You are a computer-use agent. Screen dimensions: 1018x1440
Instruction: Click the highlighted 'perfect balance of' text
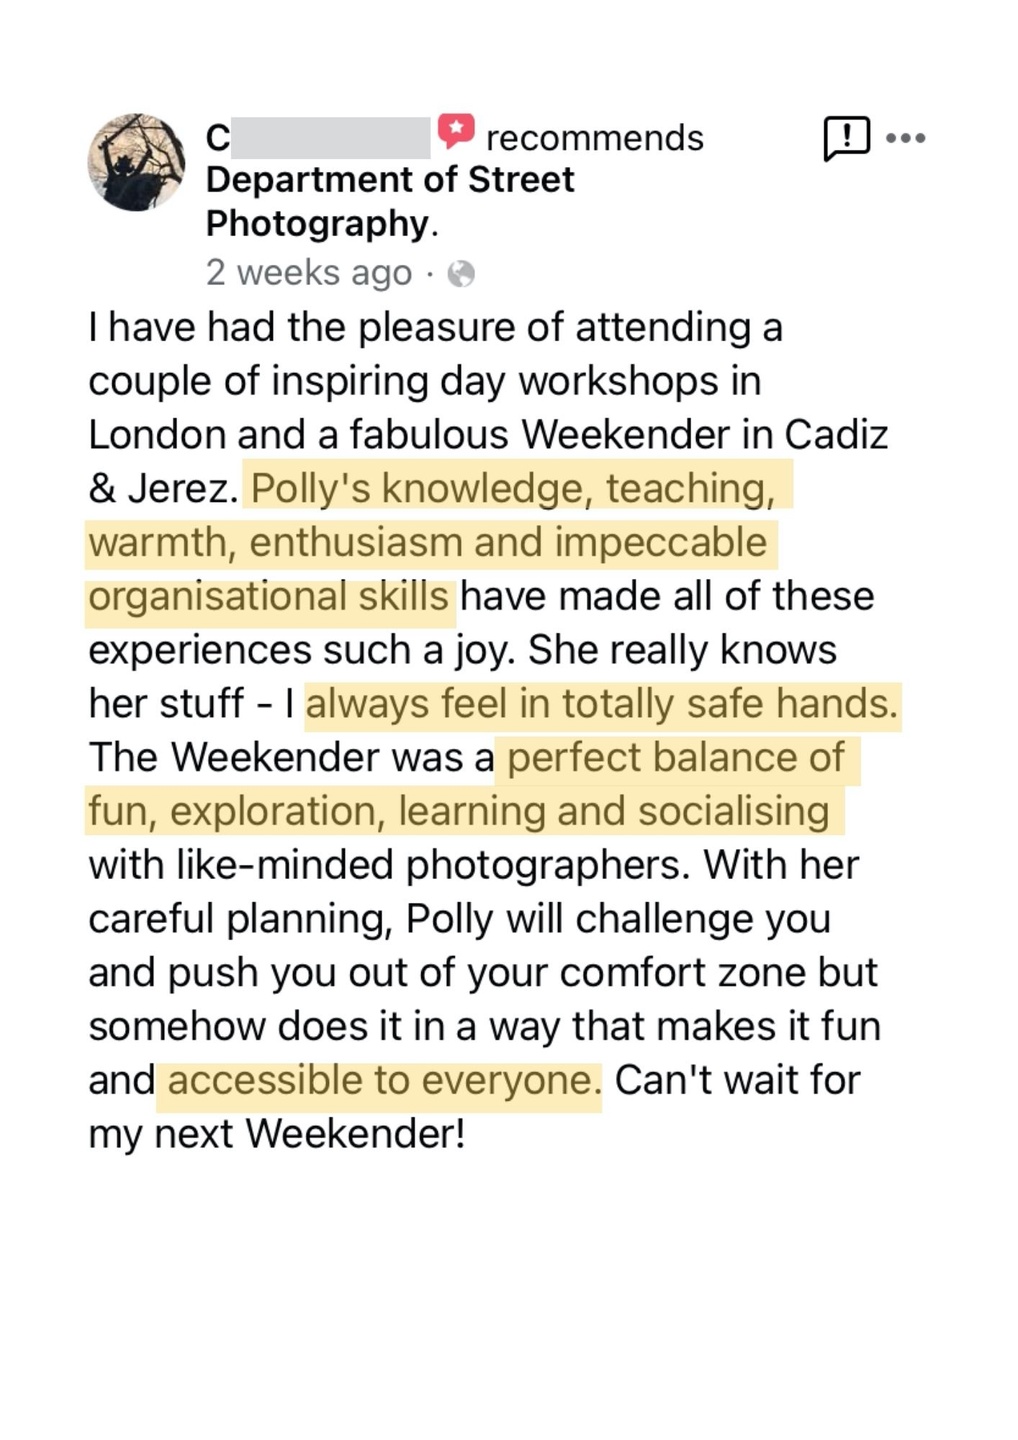coord(677,758)
